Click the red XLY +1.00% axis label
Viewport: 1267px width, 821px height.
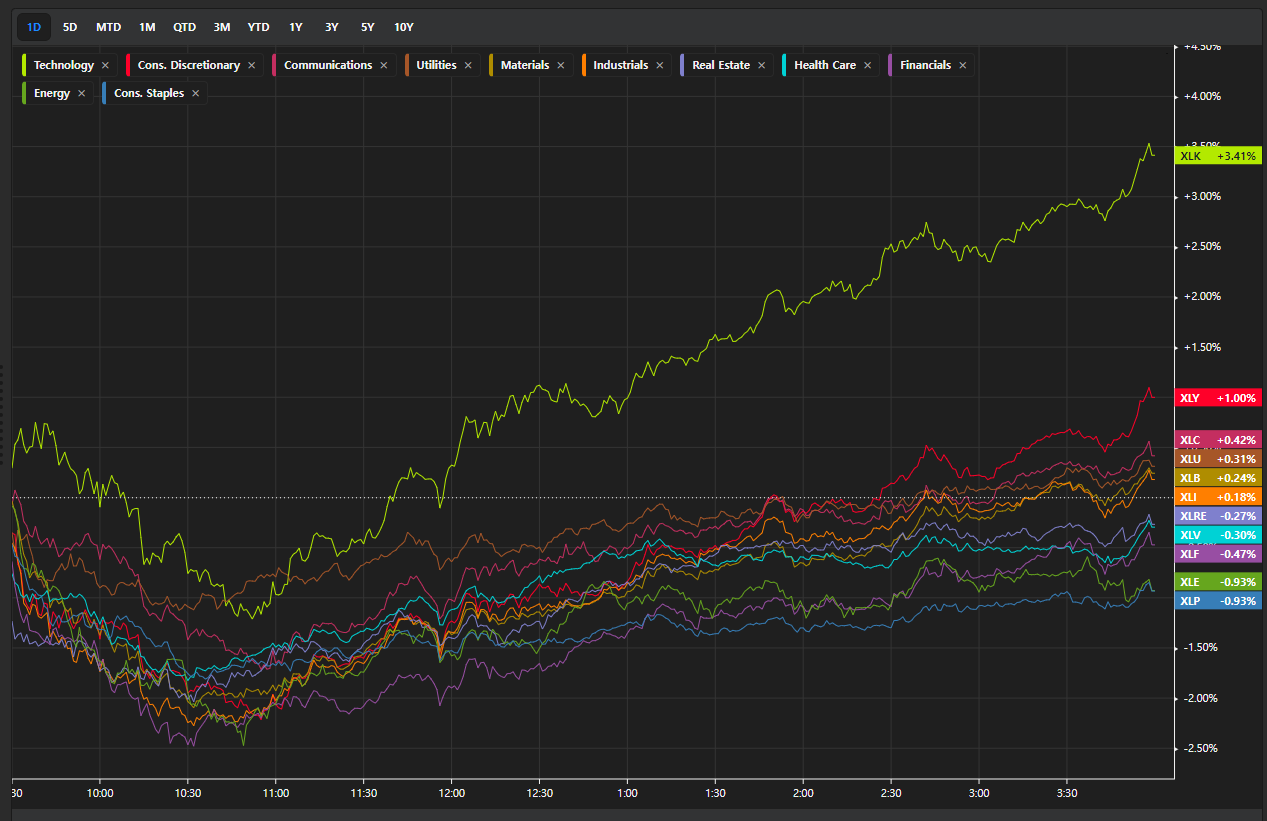1219,398
